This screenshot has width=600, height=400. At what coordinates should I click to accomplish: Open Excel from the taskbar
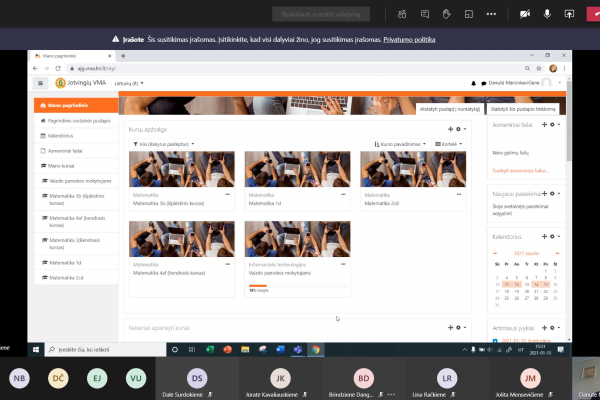[x=210, y=349]
